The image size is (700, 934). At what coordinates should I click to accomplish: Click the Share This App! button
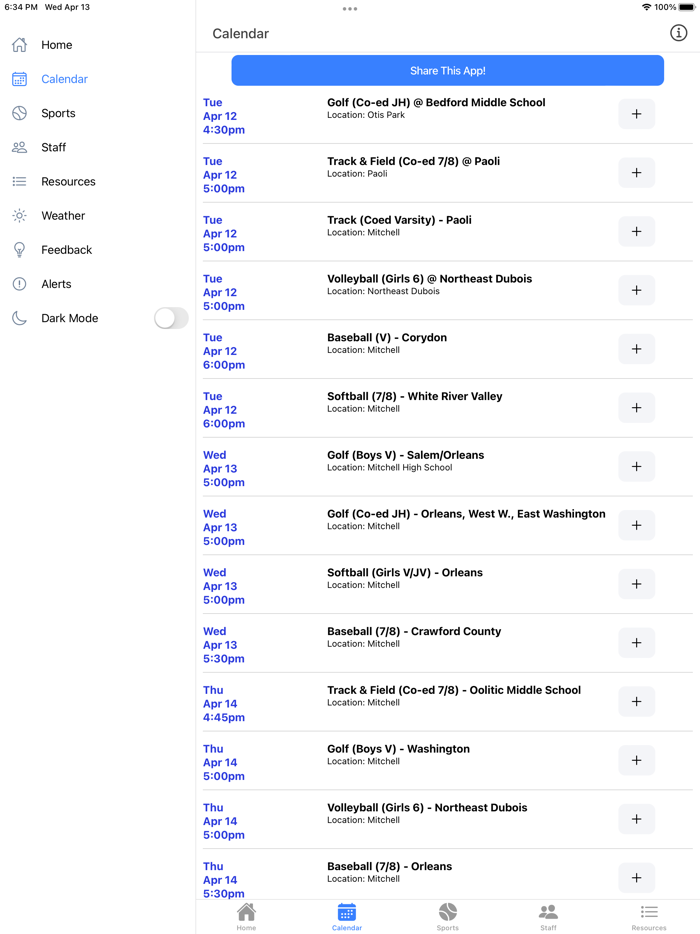447,70
